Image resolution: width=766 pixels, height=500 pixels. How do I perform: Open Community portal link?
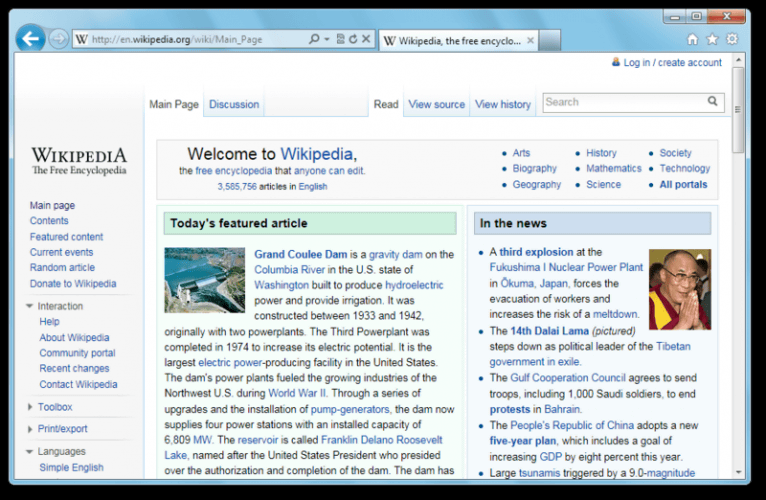pyautogui.click(x=77, y=353)
